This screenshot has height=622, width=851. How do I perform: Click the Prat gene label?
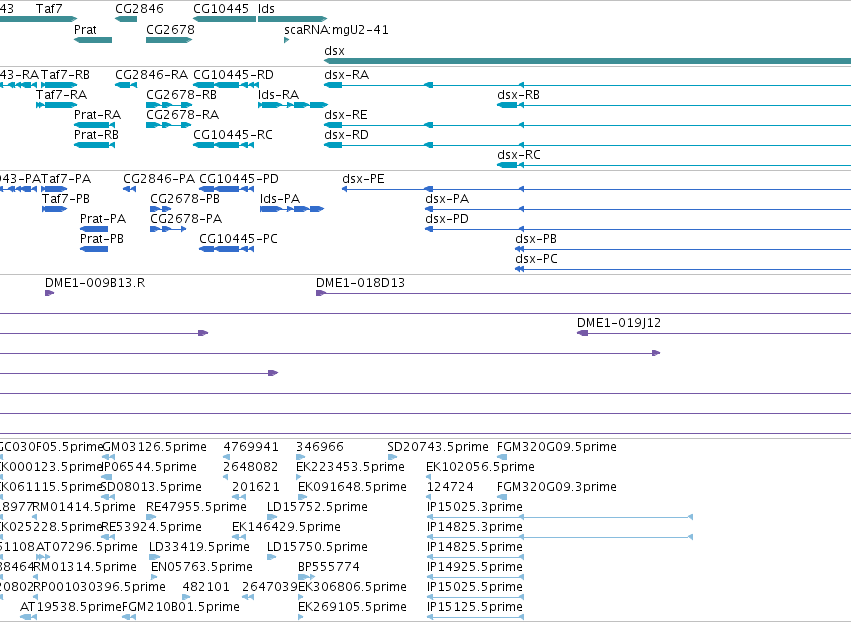85,30
